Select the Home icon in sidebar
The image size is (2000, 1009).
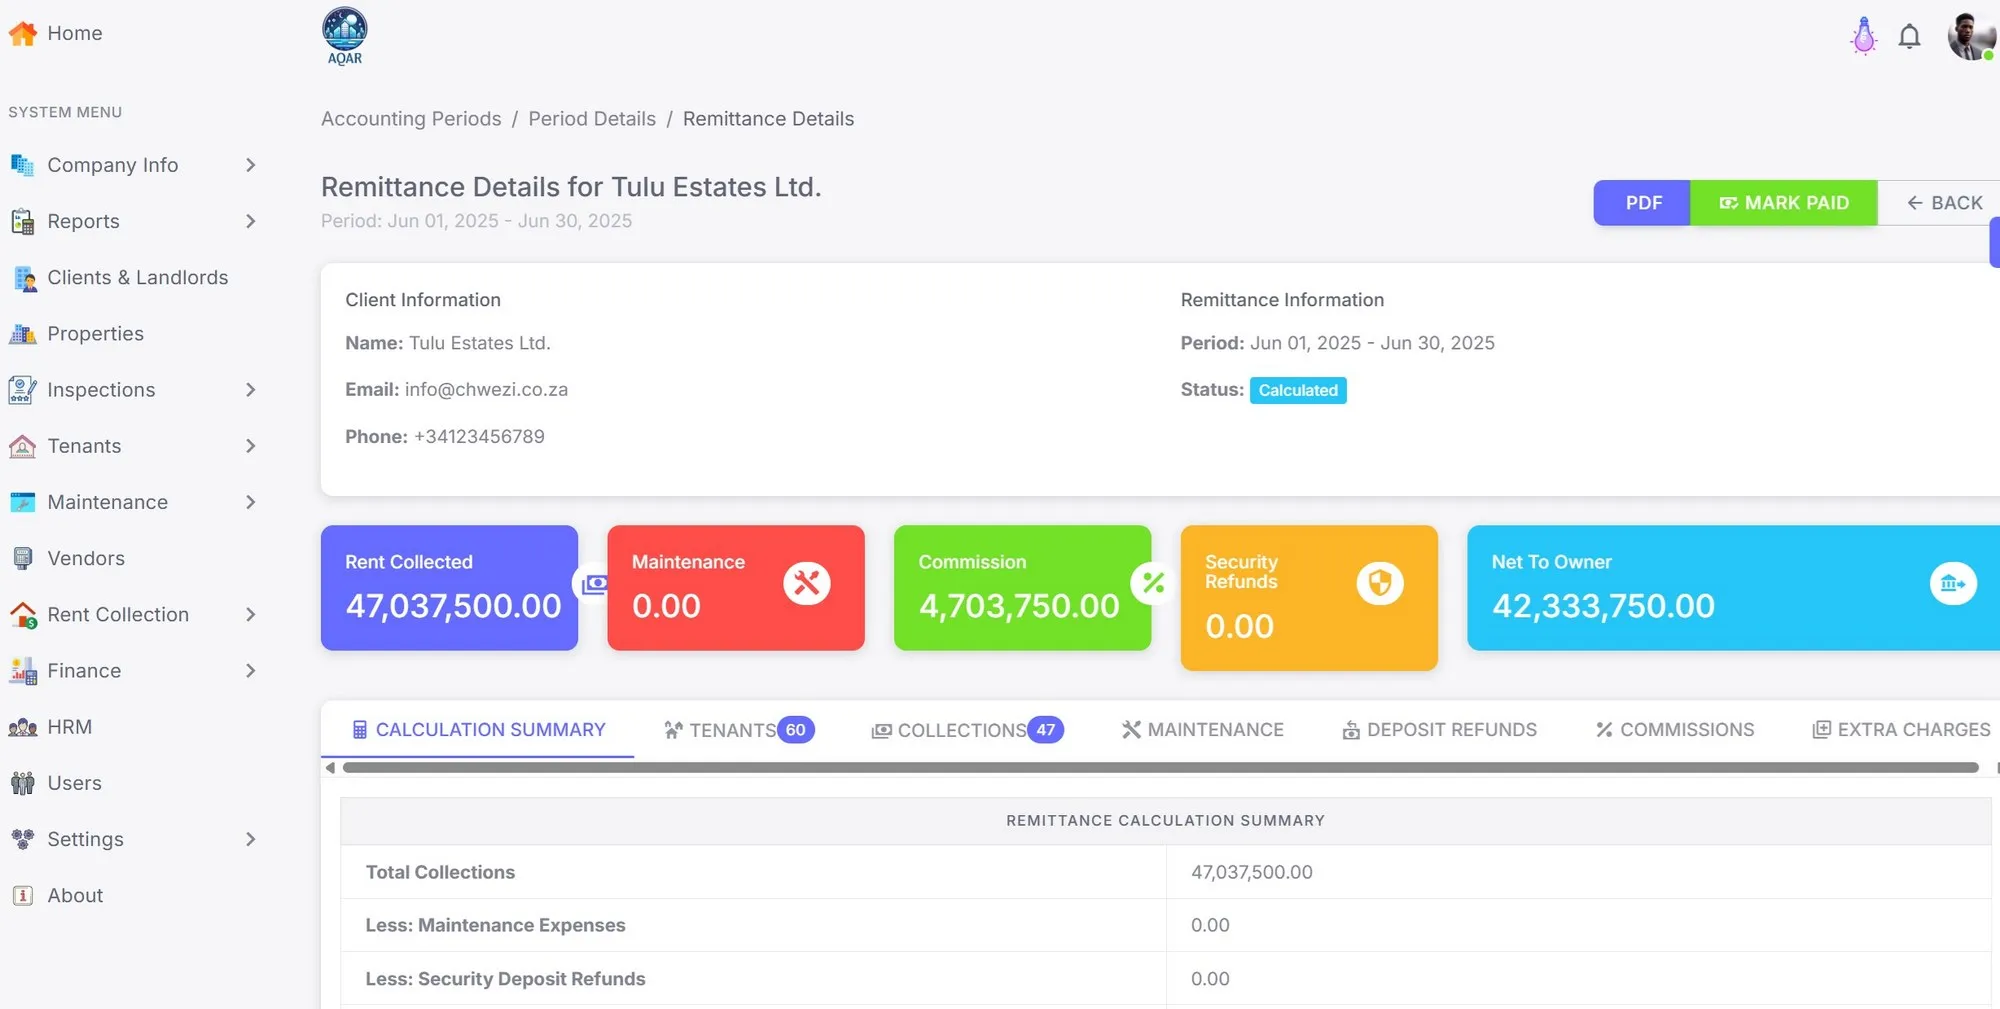[21, 33]
